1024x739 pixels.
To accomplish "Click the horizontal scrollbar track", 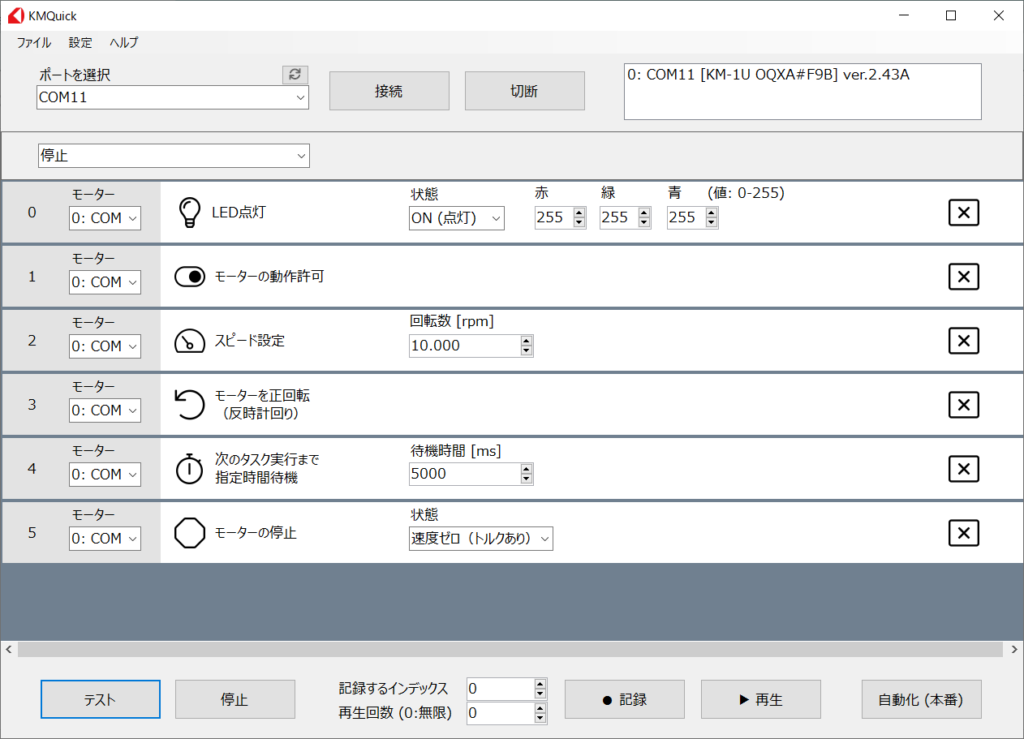I will click(x=510, y=649).
